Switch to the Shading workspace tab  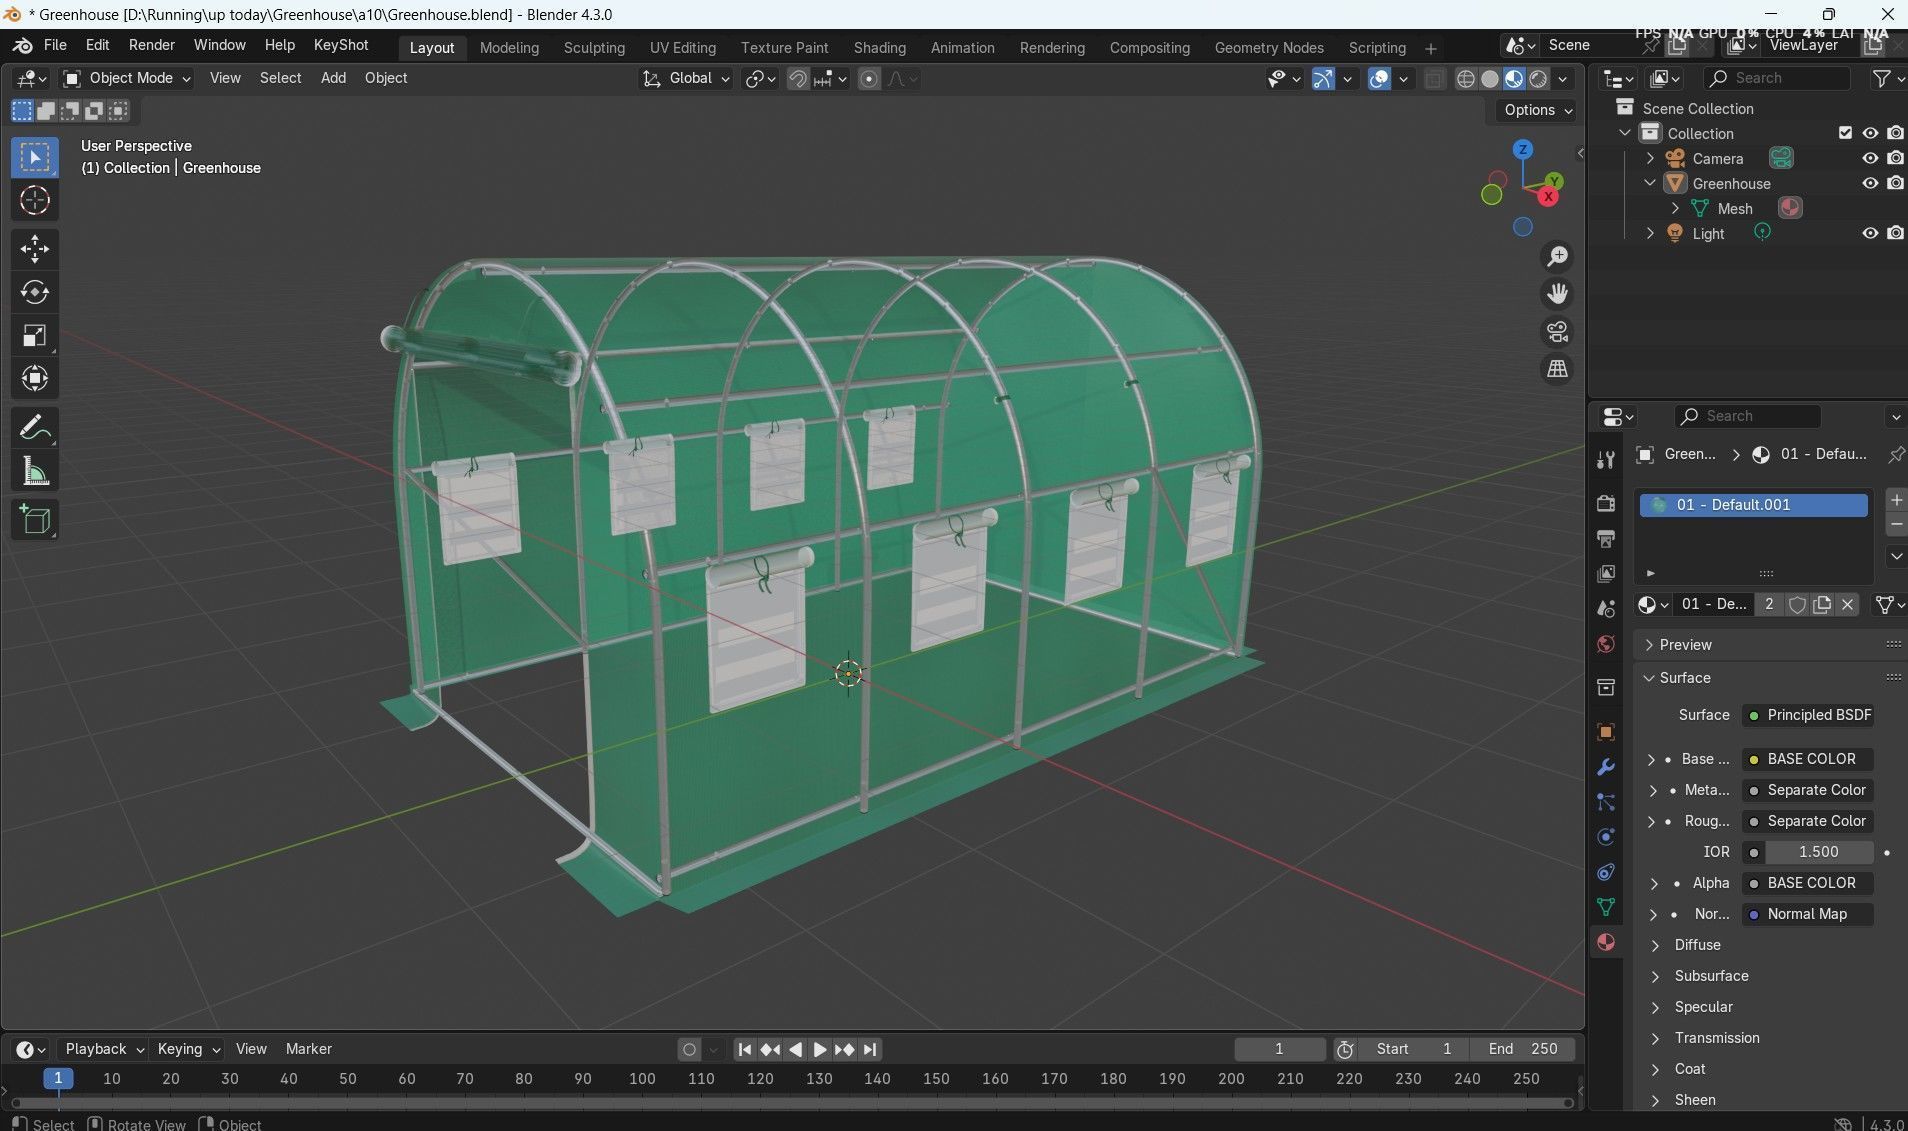click(x=880, y=48)
